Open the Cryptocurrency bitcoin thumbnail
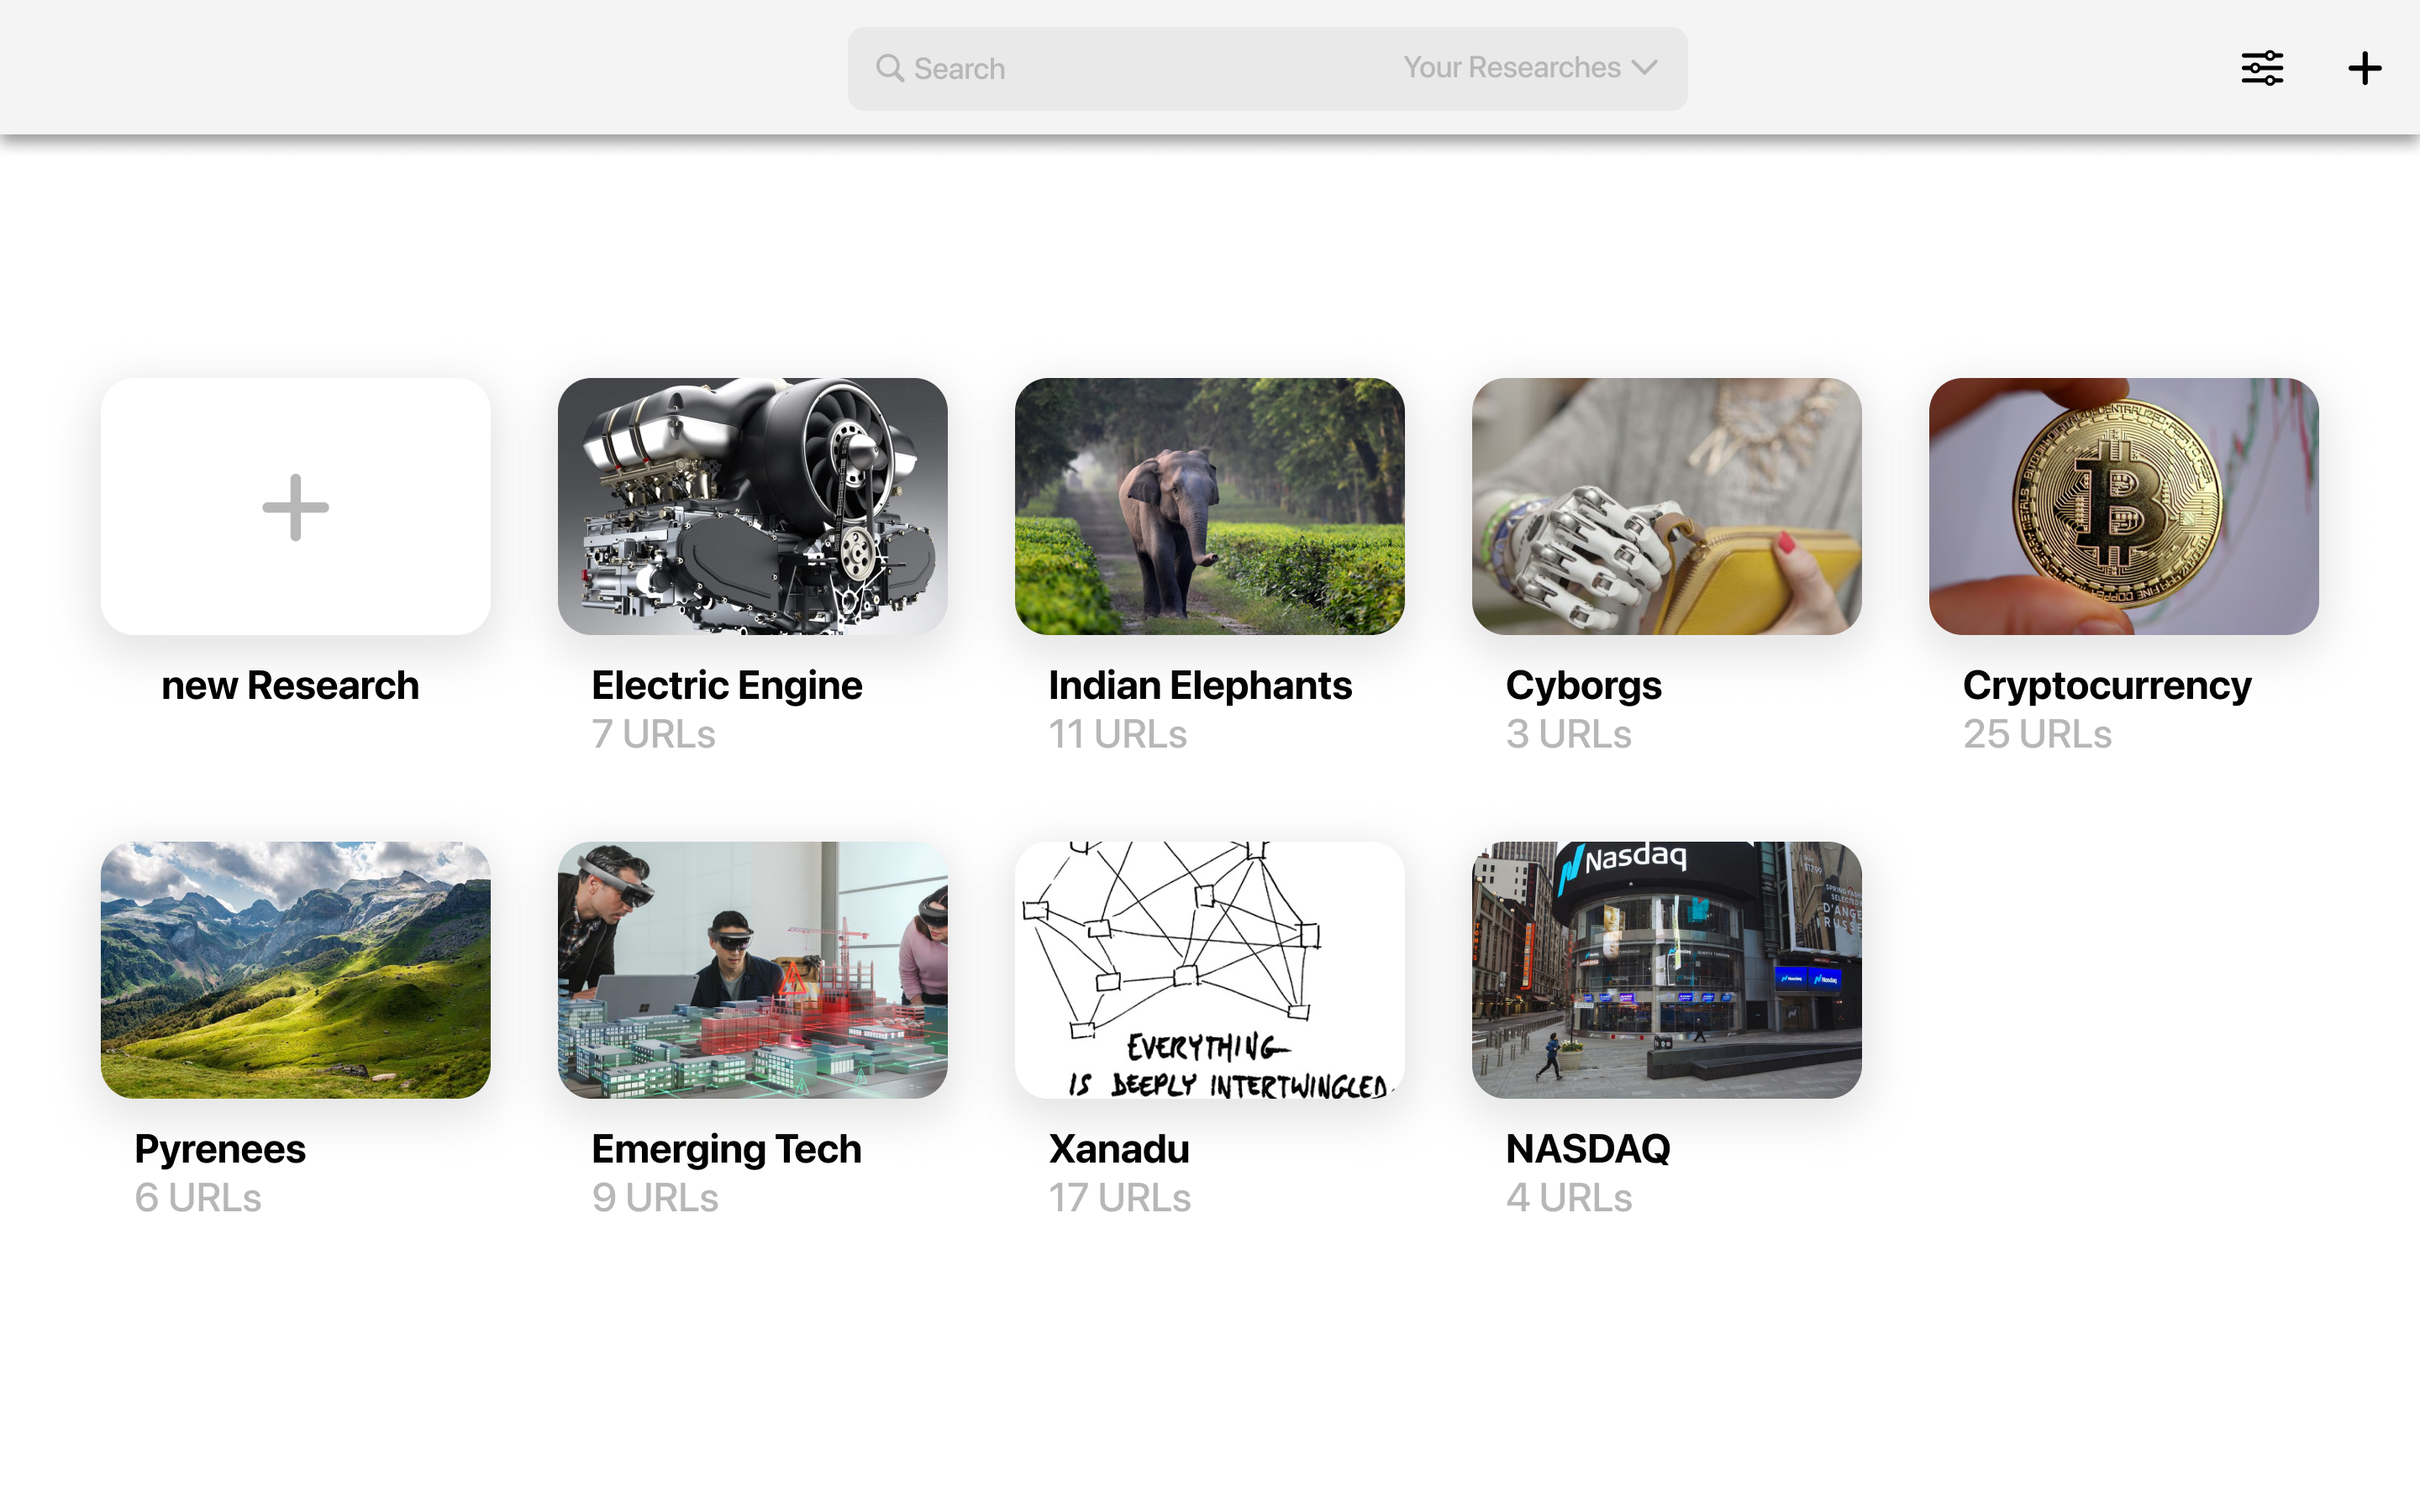The image size is (2420, 1512). [x=2123, y=506]
